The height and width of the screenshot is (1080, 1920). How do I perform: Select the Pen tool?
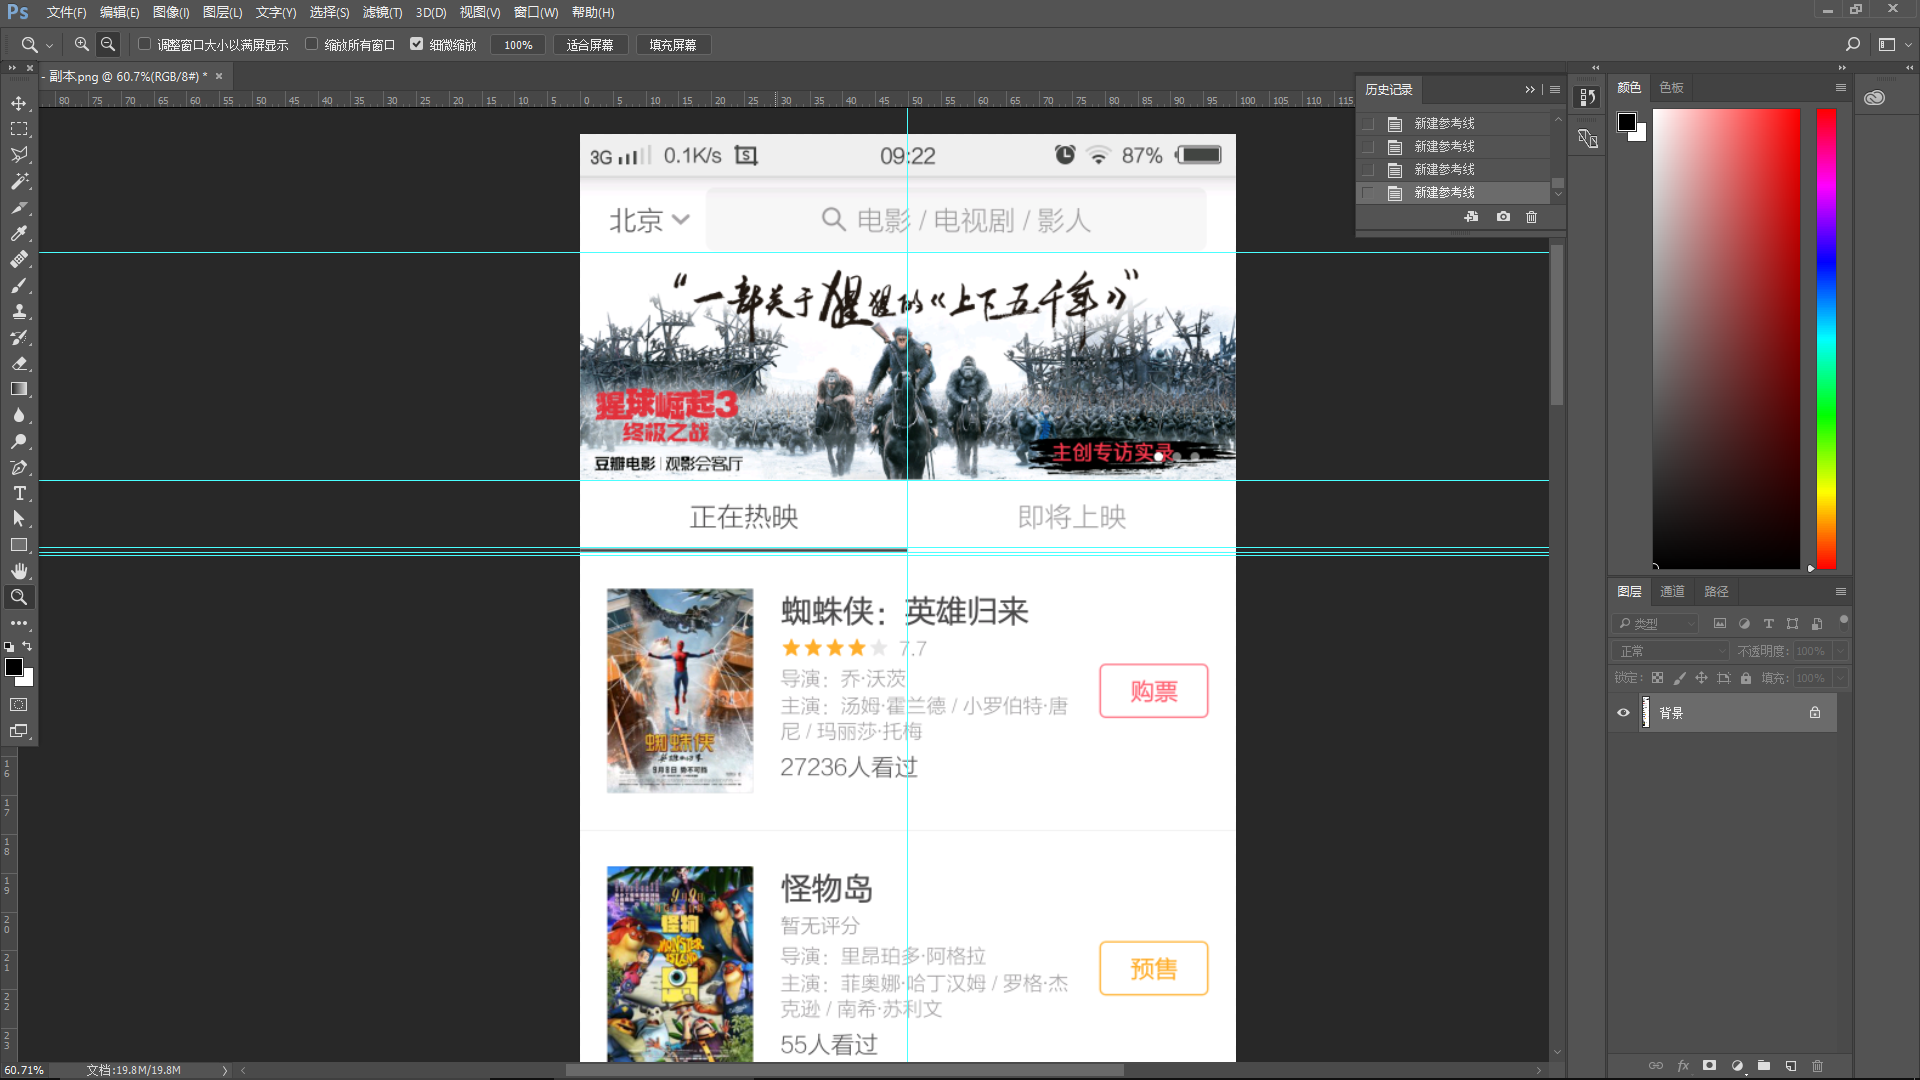click(x=19, y=467)
